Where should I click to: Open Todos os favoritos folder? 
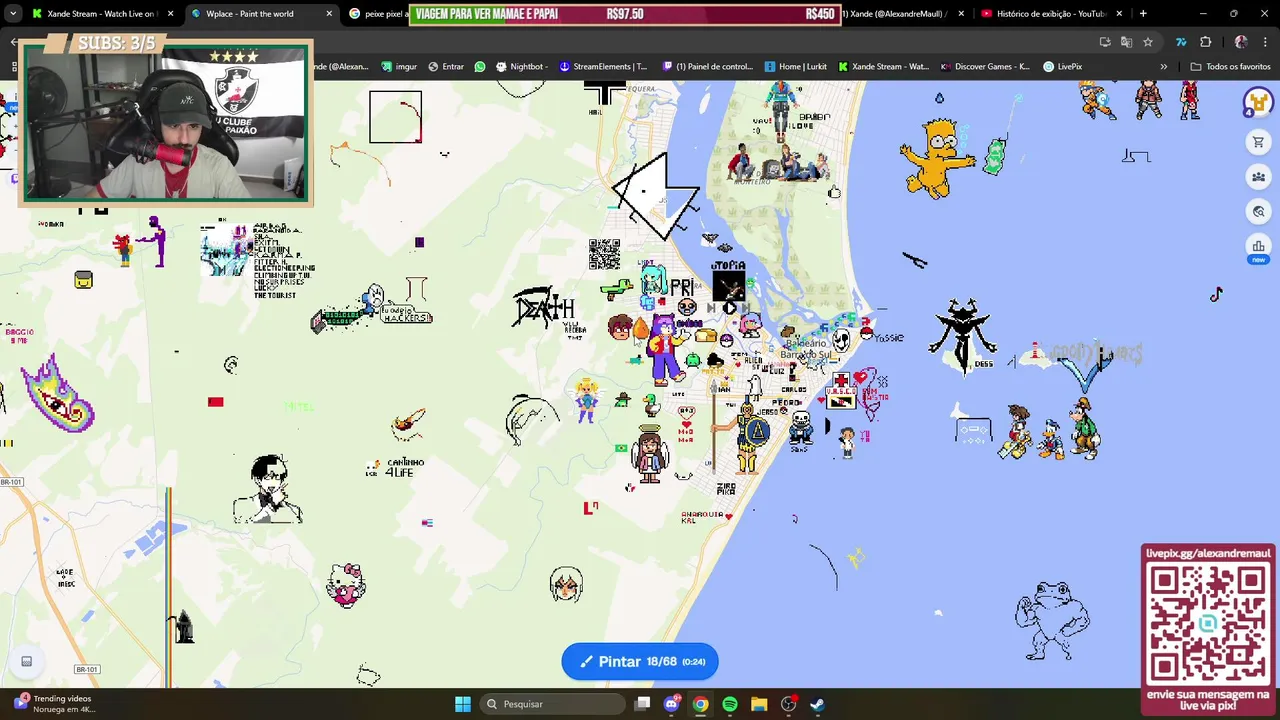[1230, 67]
